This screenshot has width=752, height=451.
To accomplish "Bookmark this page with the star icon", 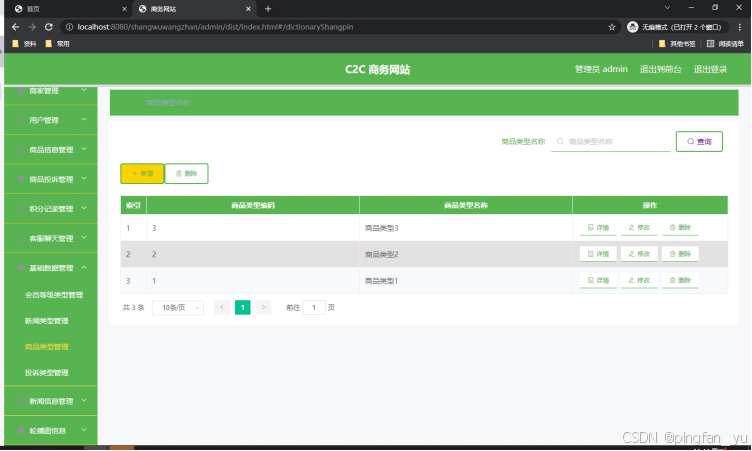I will 611,27.
